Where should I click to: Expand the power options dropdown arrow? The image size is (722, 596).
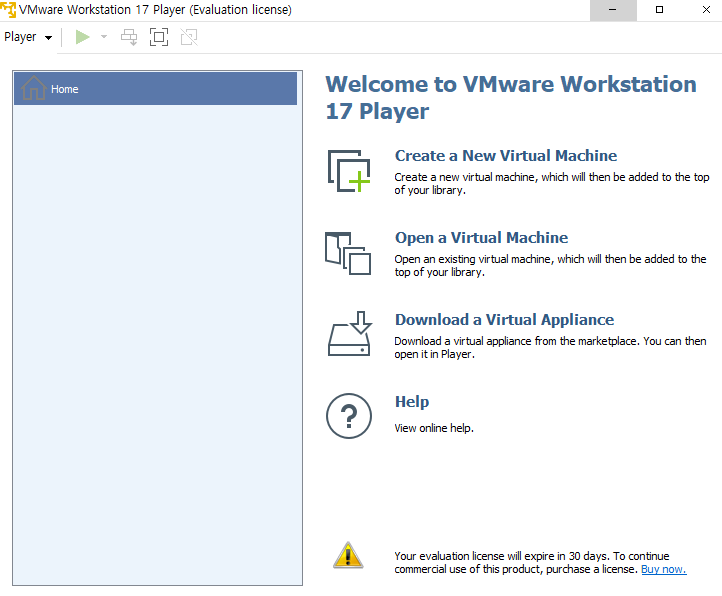tap(104, 37)
